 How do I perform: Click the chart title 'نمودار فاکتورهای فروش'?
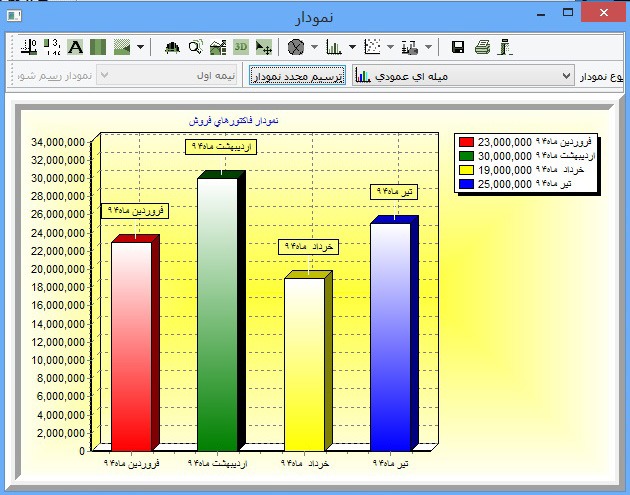coord(234,120)
